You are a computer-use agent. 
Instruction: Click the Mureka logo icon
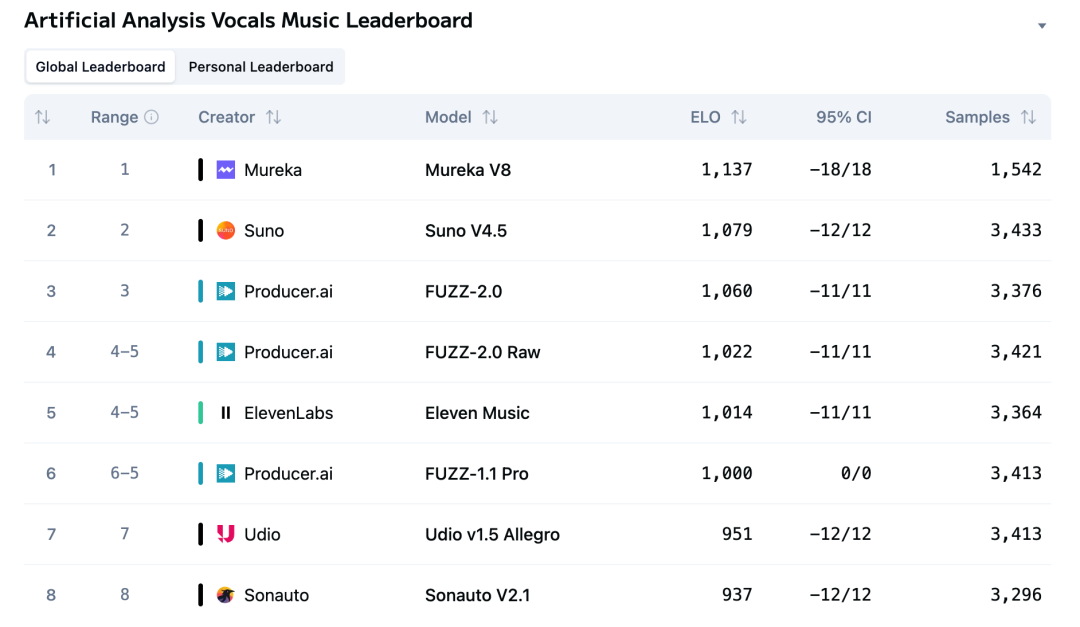(226, 170)
